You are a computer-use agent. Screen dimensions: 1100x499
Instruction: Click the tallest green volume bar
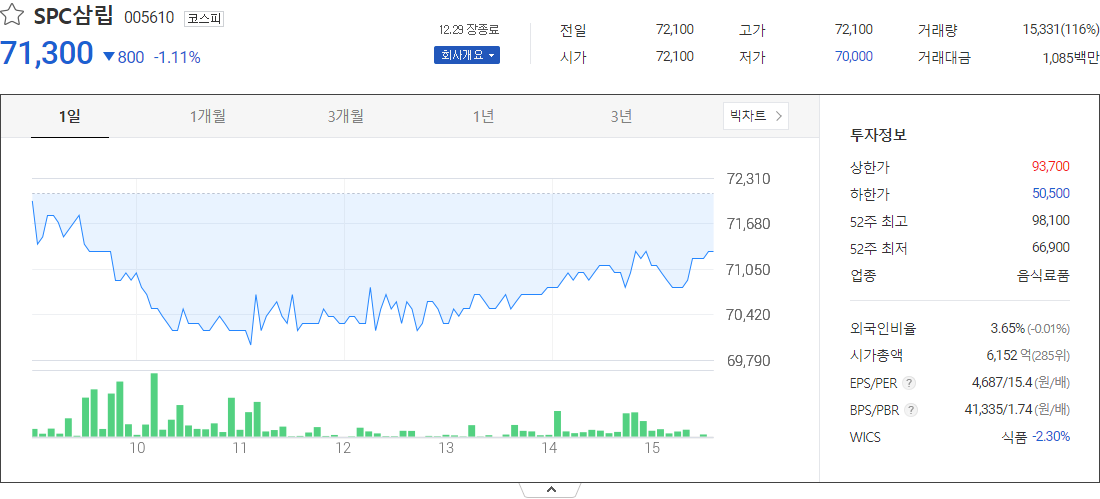[154, 405]
